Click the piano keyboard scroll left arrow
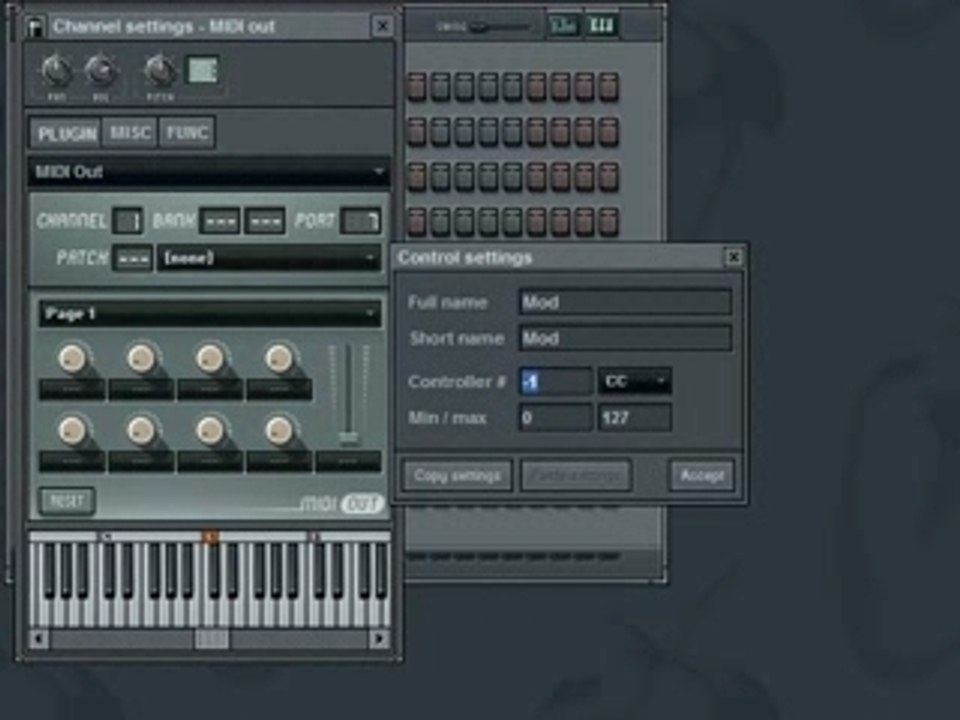 tap(39, 639)
